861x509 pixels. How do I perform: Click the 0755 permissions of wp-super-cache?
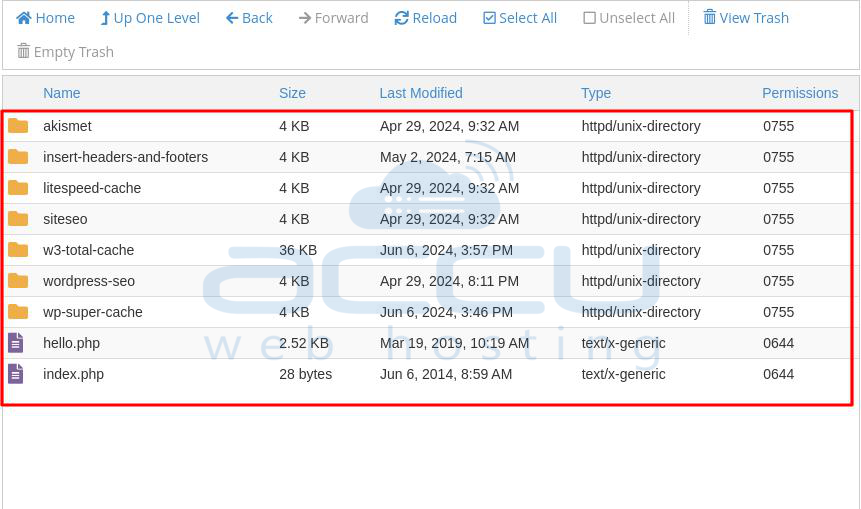pos(779,312)
